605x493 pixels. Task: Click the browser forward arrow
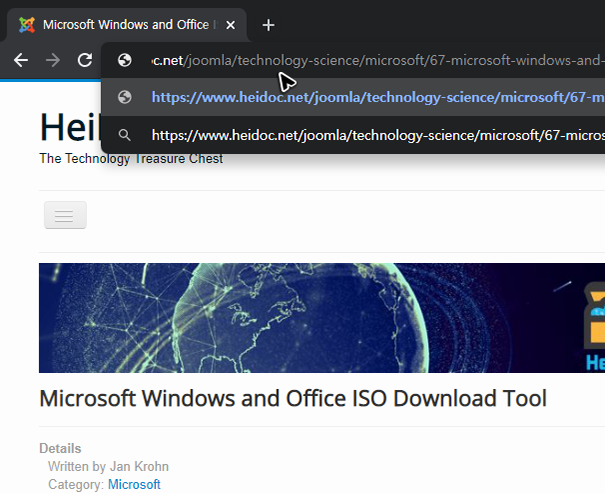coord(53,60)
